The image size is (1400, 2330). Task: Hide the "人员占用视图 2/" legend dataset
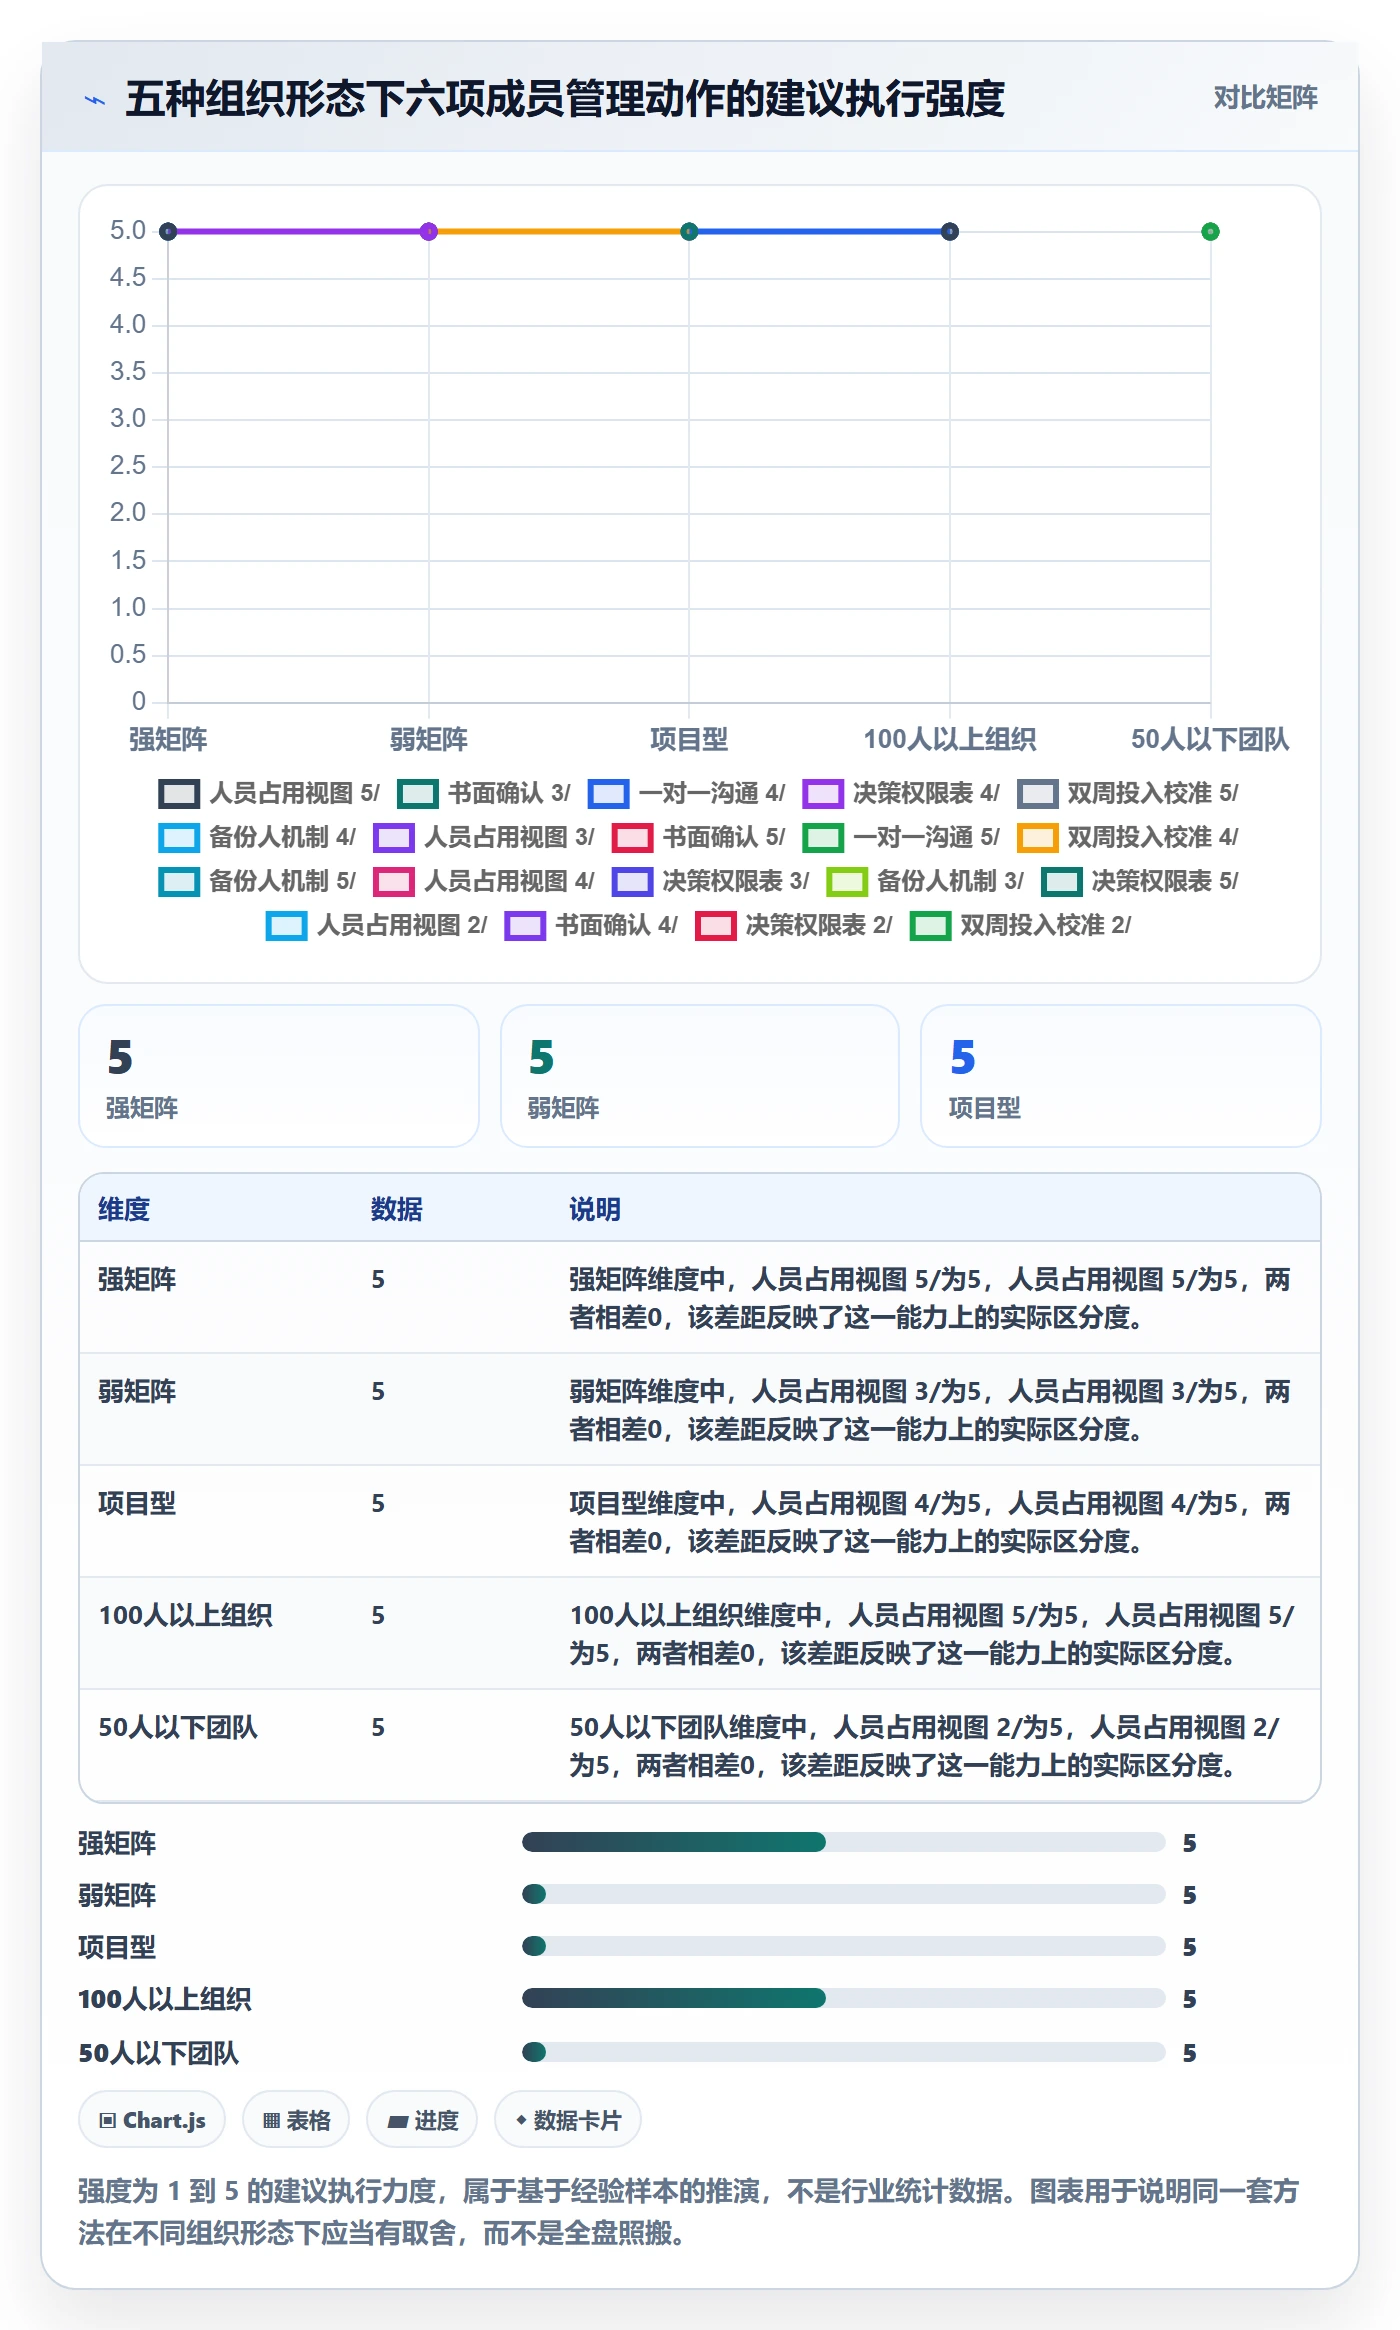click(377, 926)
